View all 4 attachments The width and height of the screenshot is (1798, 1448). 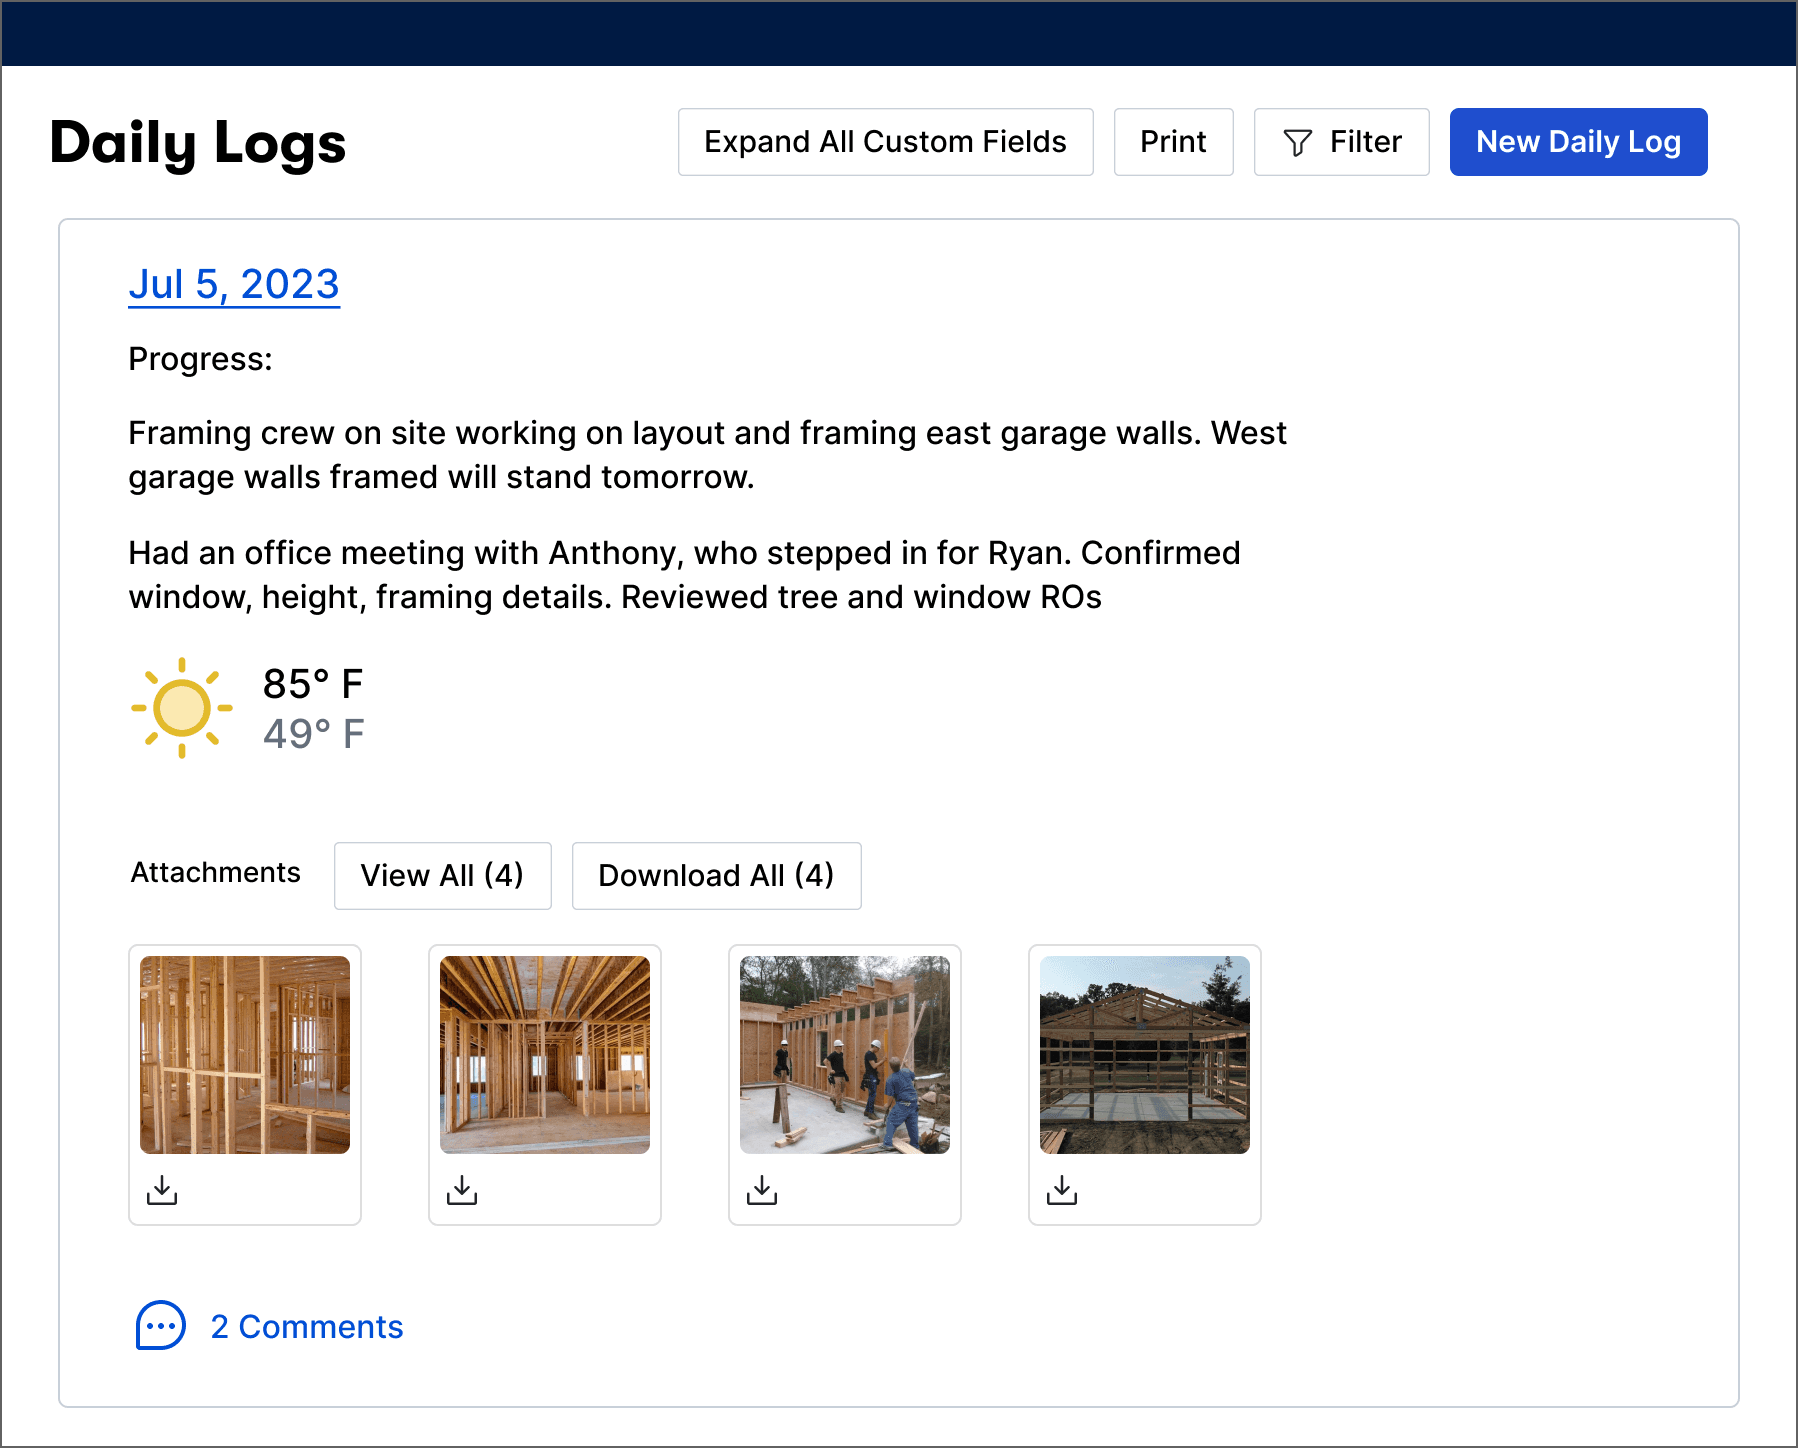[x=442, y=876]
